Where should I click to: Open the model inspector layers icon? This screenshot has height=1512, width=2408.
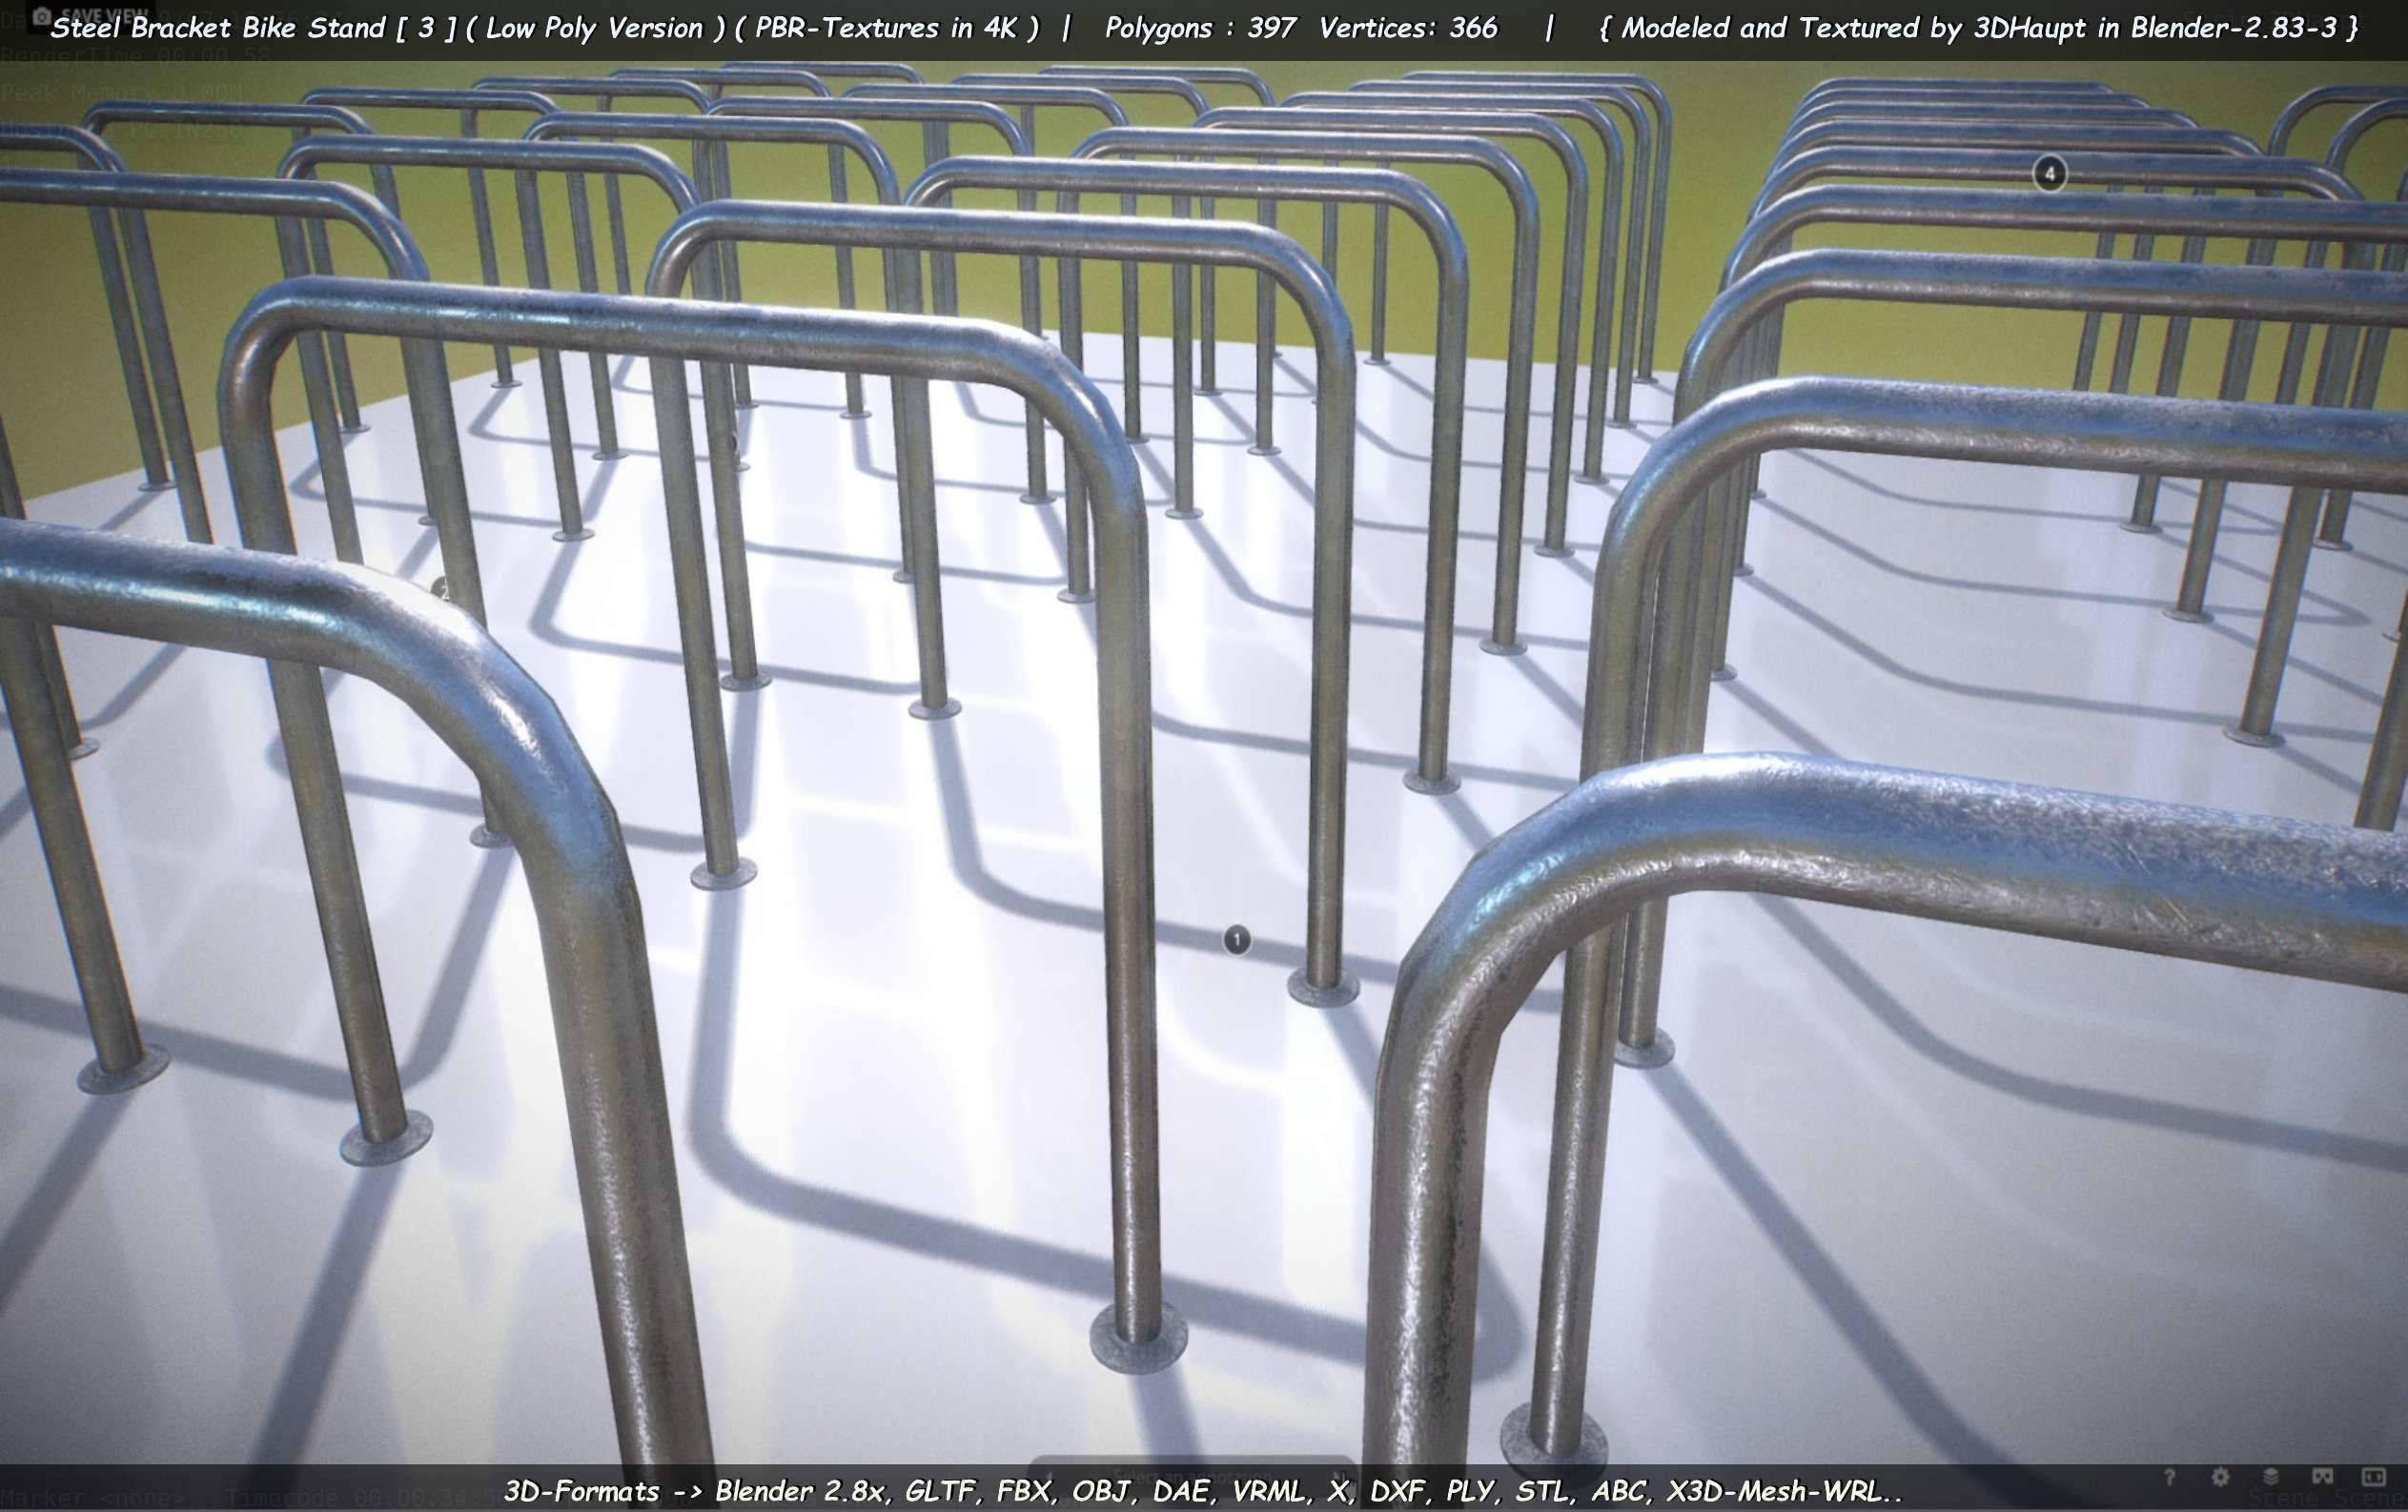(x=2271, y=1477)
